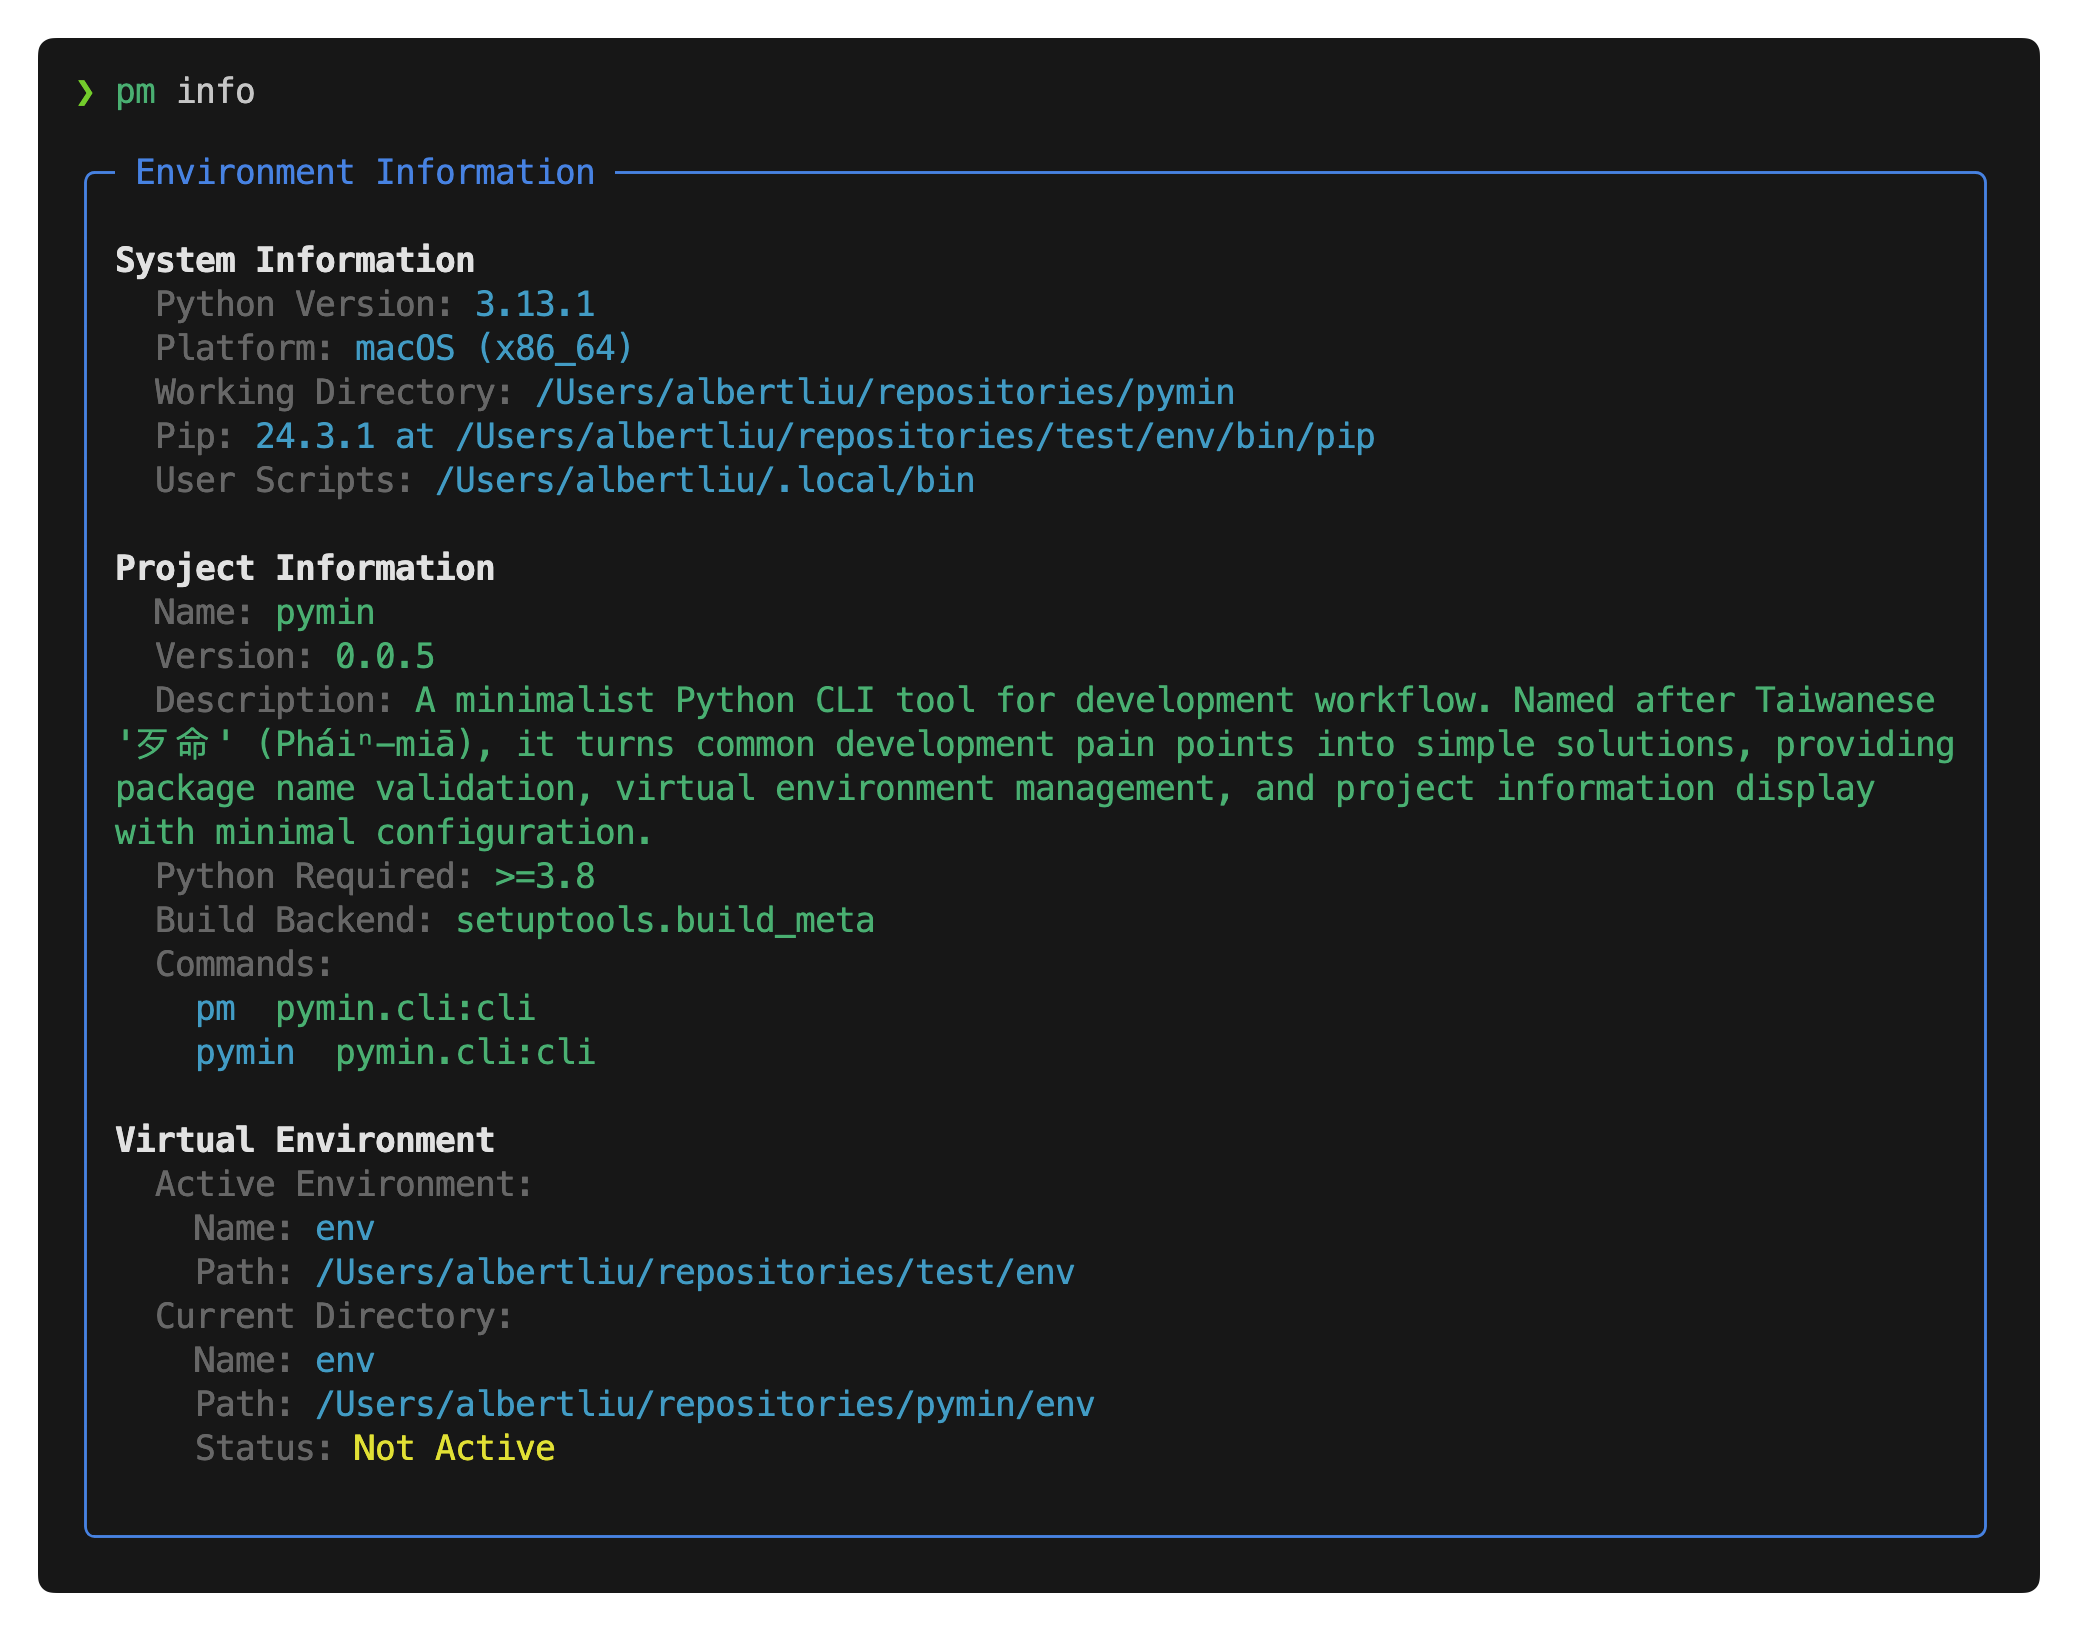Click the platform value macOS (x86_64)
The height and width of the screenshot is (1631, 2078).
[494, 349]
